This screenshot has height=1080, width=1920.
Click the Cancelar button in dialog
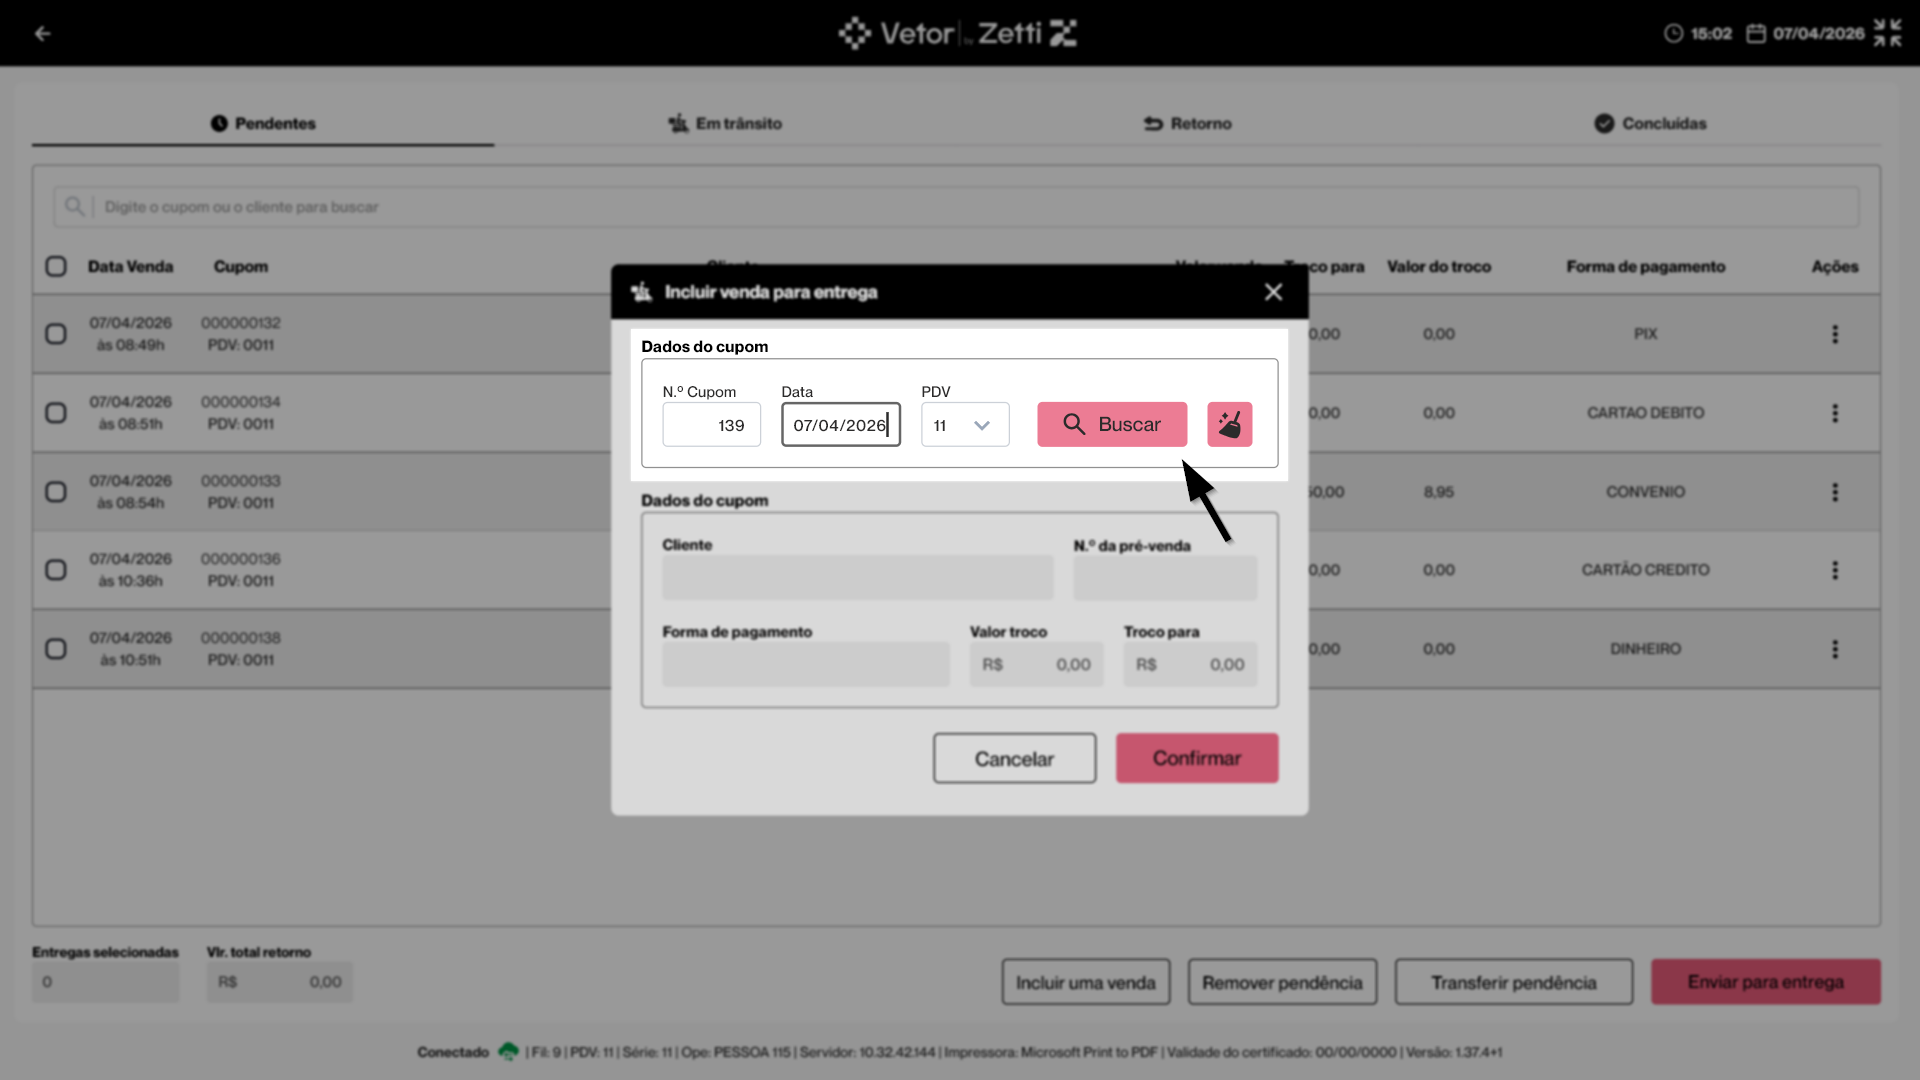(1014, 758)
